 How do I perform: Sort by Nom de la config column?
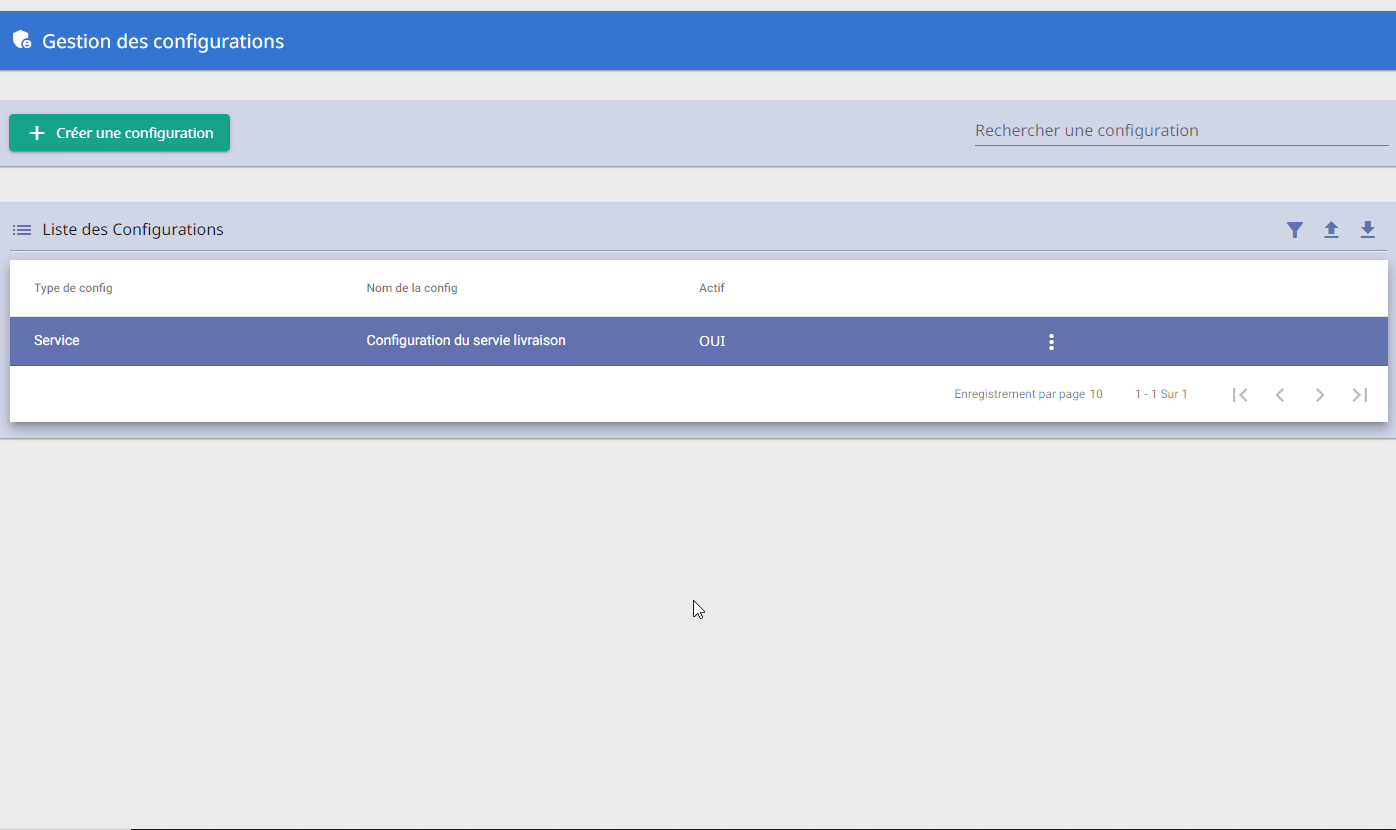click(412, 288)
